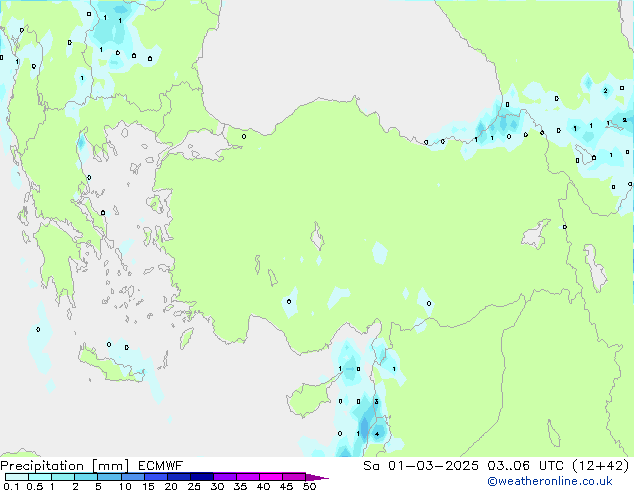Click the '(12+42)' forecast run text
Image resolution: width=634 pixels, height=490 pixels.
[x=601, y=466]
